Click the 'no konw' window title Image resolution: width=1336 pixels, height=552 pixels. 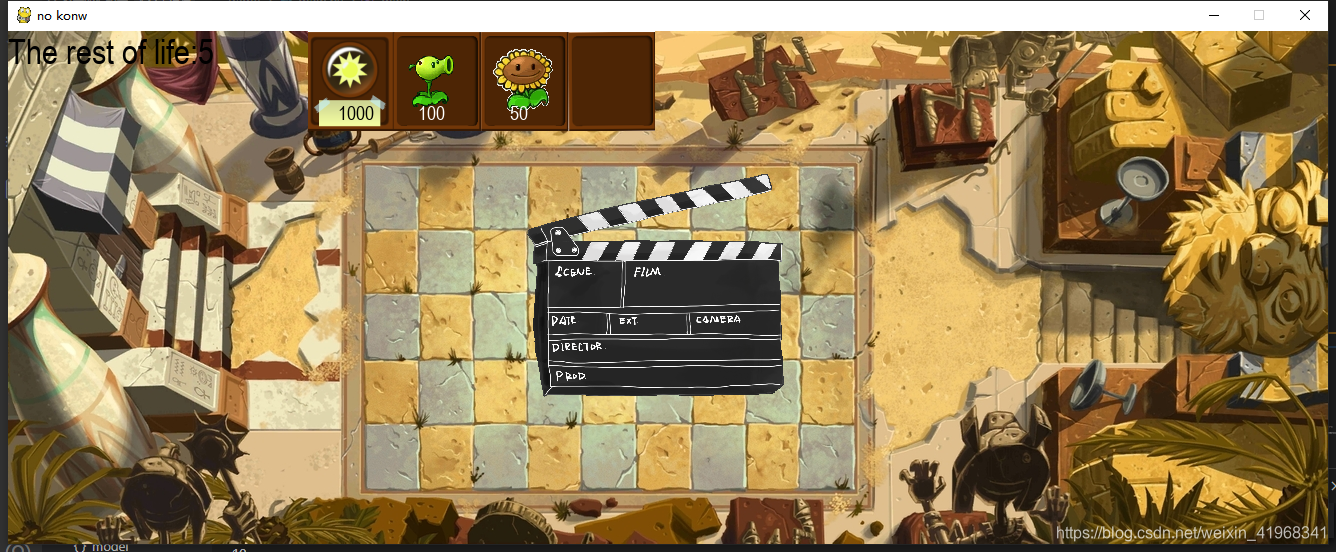62,15
